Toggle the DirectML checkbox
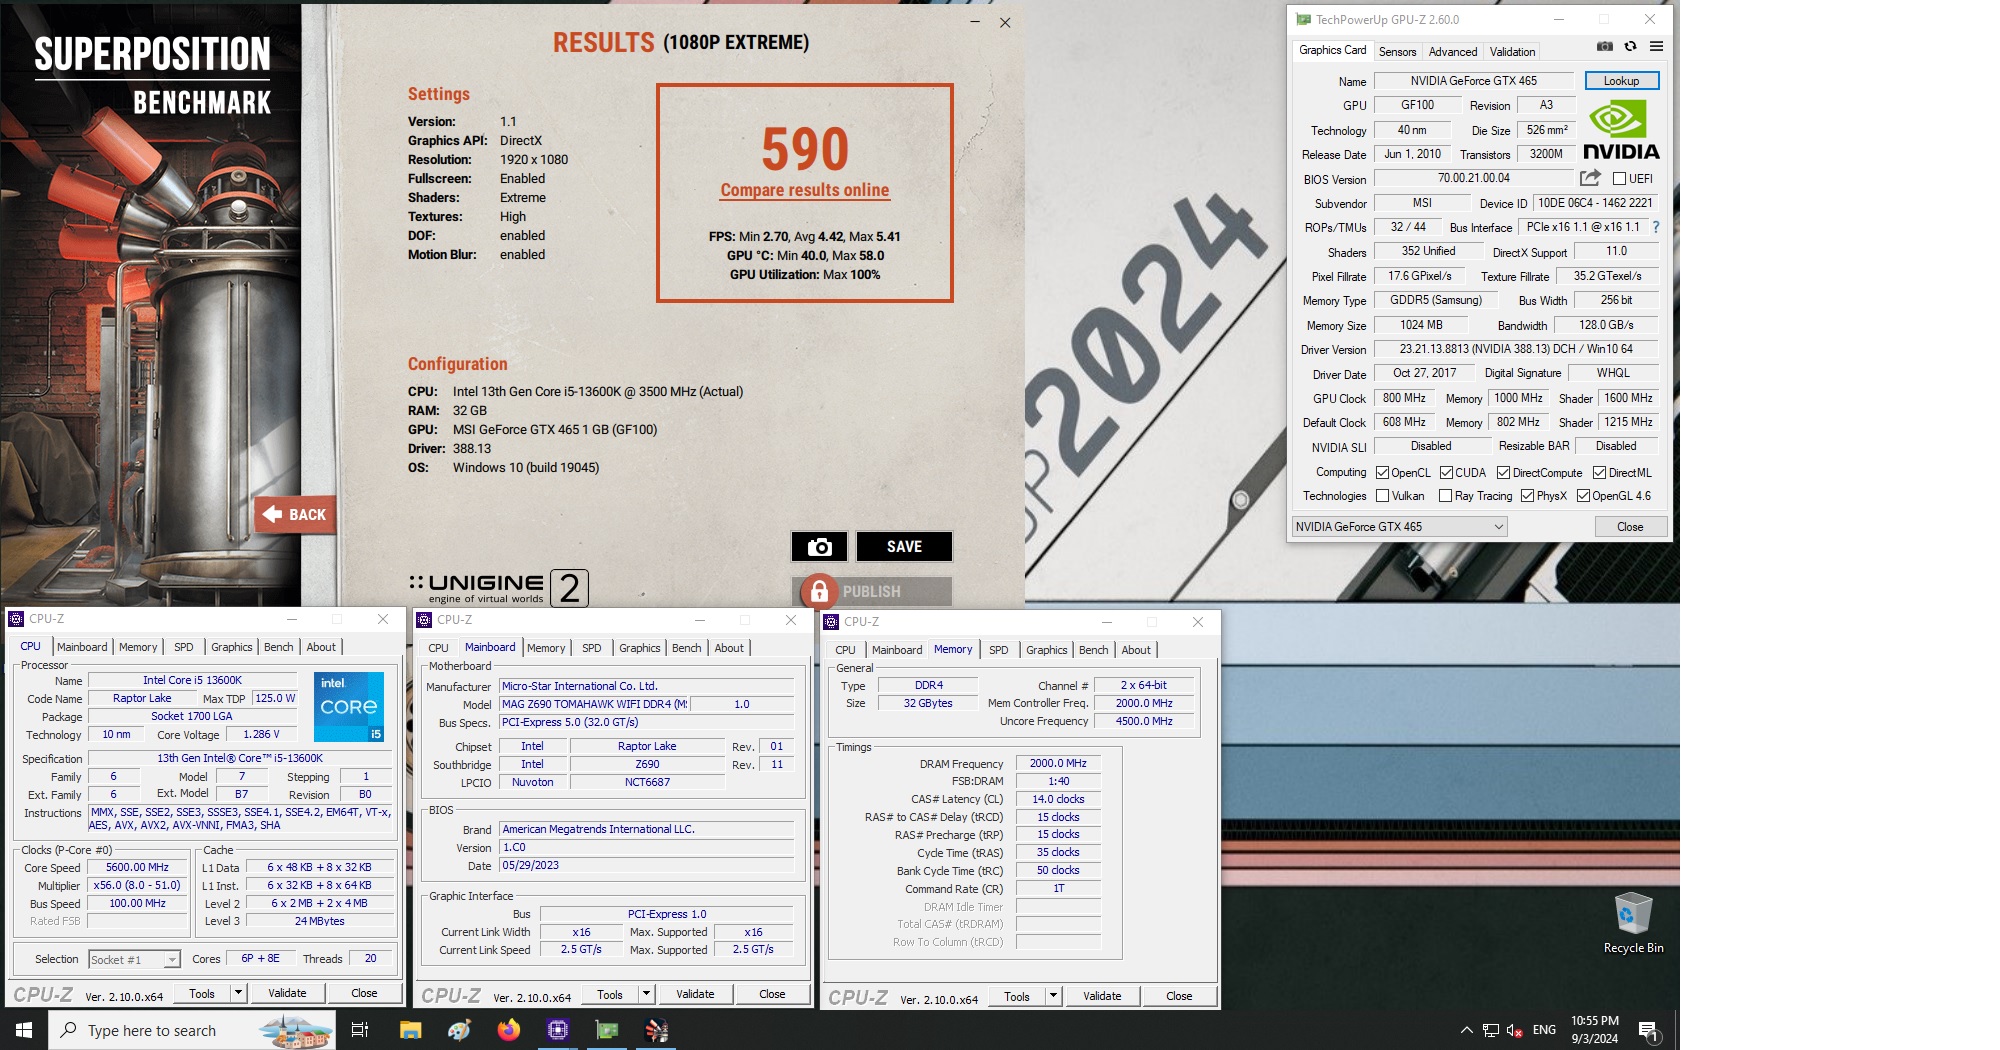The height and width of the screenshot is (1050, 2000). (1599, 473)
